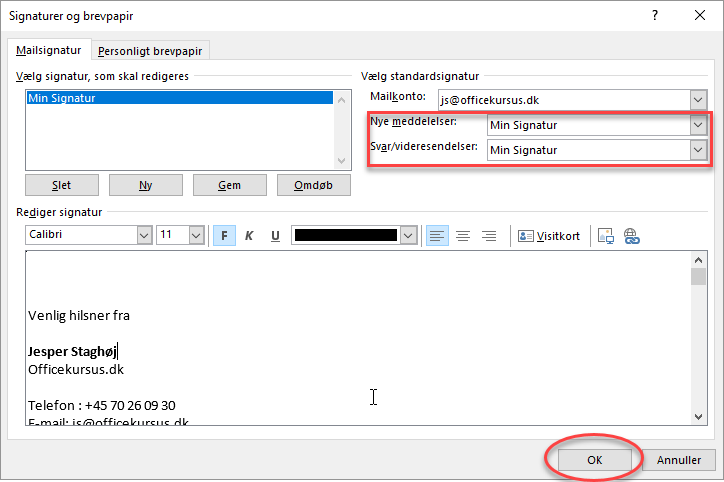Open the font color picker
Screen dimensions: 724x482
(x=408, y=236)
